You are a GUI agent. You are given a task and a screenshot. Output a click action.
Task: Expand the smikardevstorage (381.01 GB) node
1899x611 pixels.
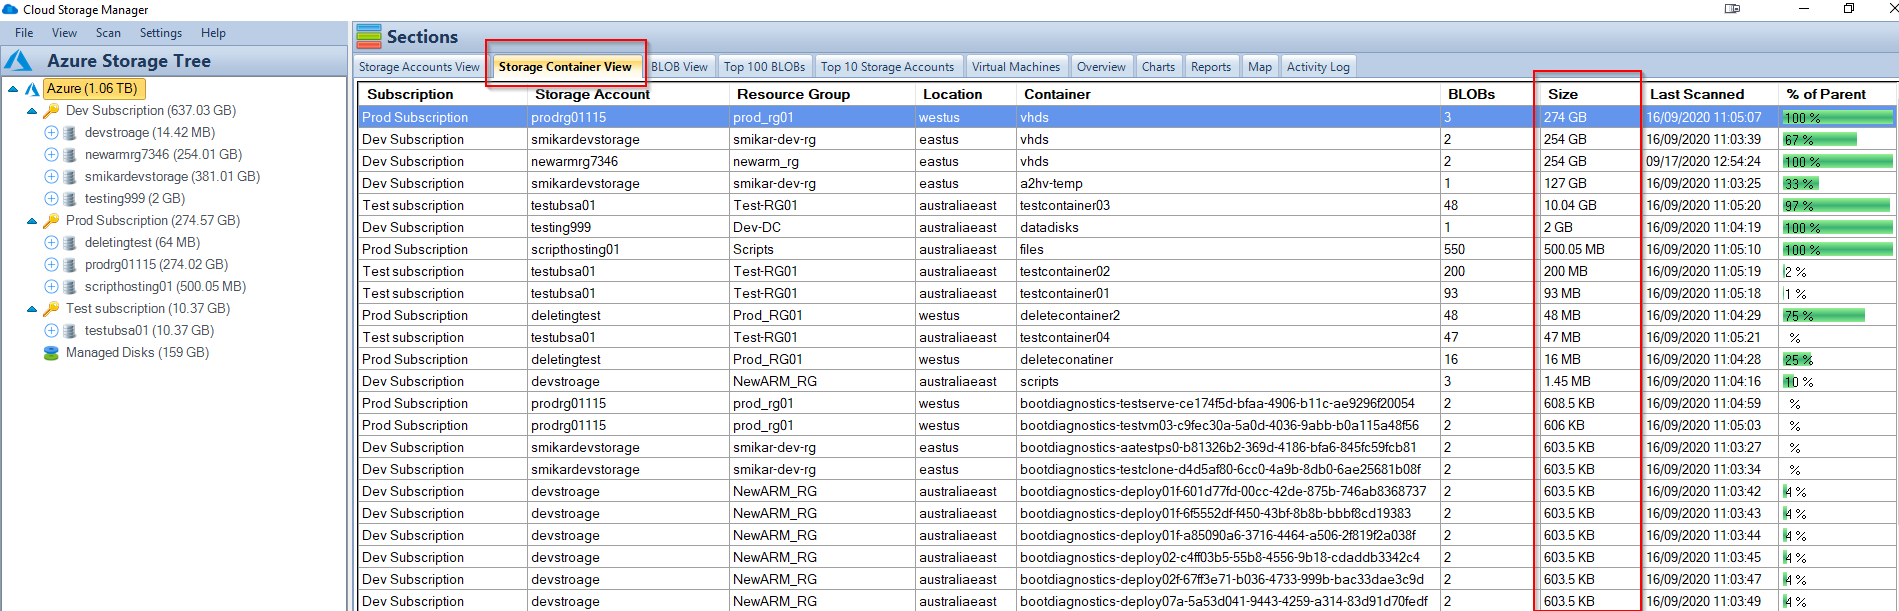click(51, 177)
